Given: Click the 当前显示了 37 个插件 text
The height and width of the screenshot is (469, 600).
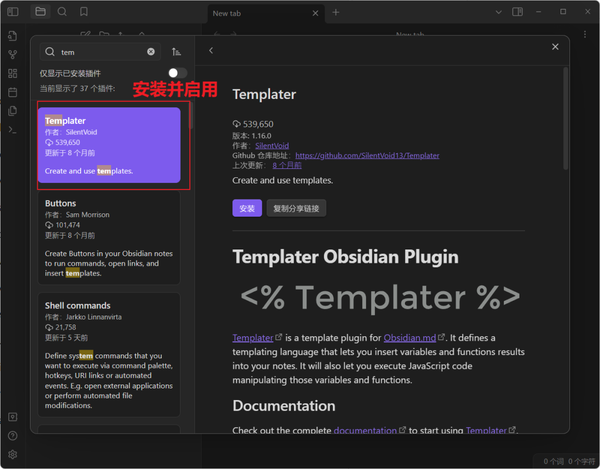Looking at the screenshot, I should (x=77, y=88).
